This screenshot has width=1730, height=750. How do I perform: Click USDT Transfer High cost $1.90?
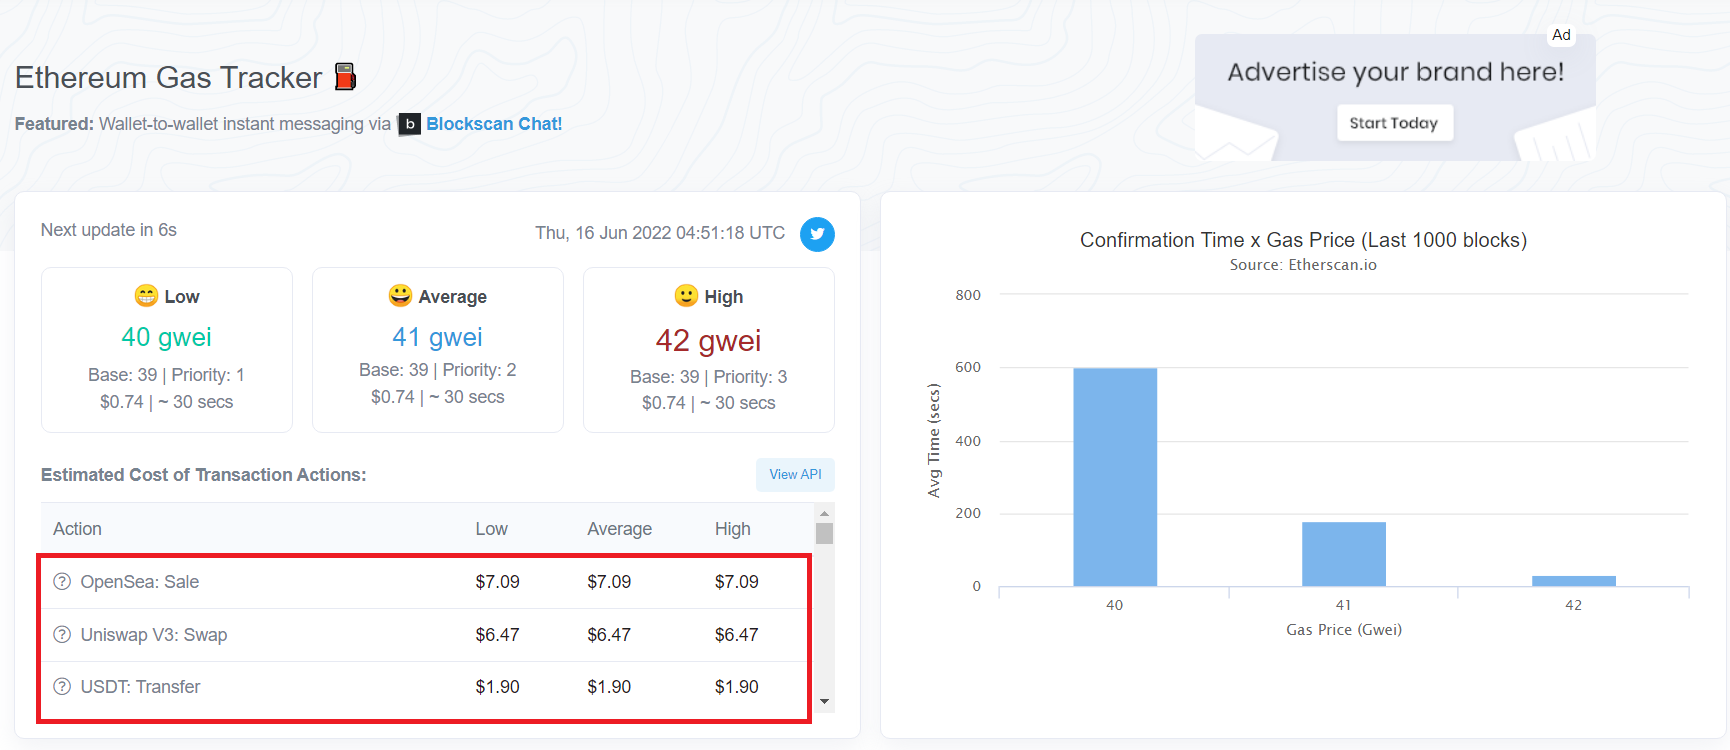737,687
